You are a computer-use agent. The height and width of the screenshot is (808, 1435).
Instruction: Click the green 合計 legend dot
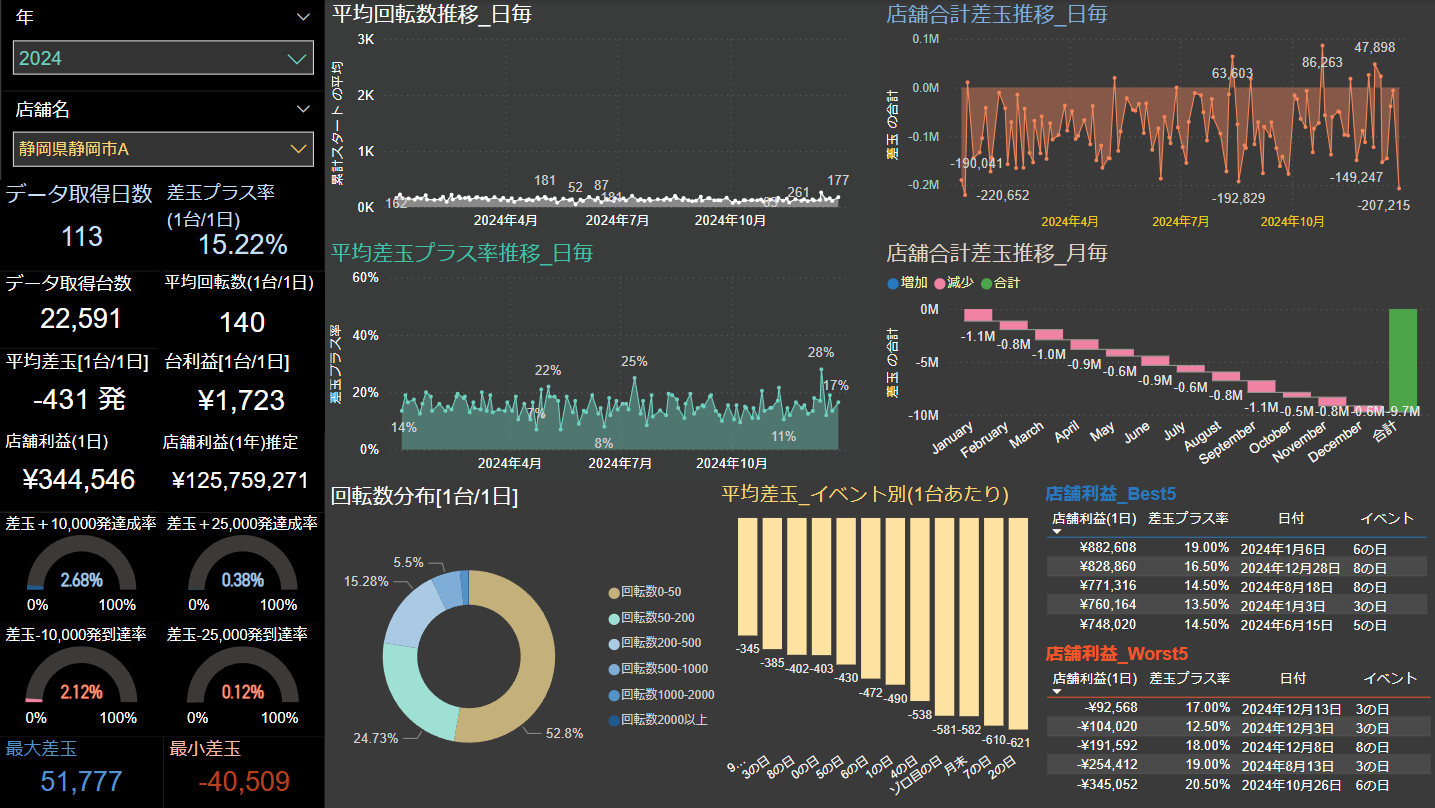(986, 283)
